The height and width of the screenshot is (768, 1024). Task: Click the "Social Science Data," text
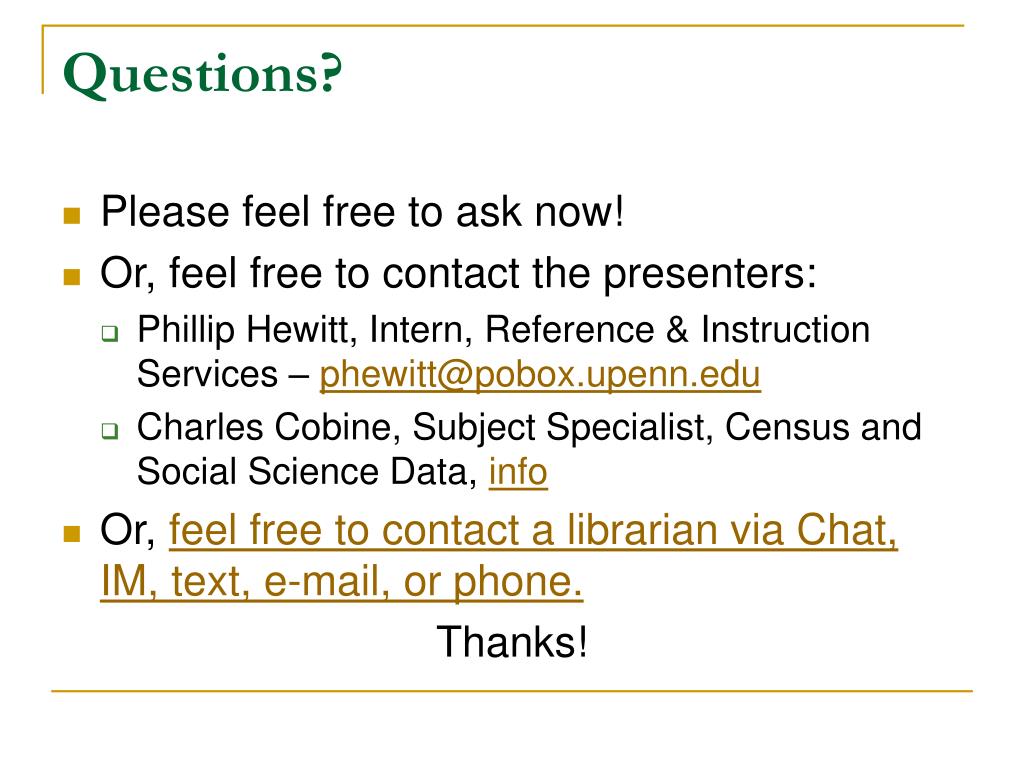308,472
